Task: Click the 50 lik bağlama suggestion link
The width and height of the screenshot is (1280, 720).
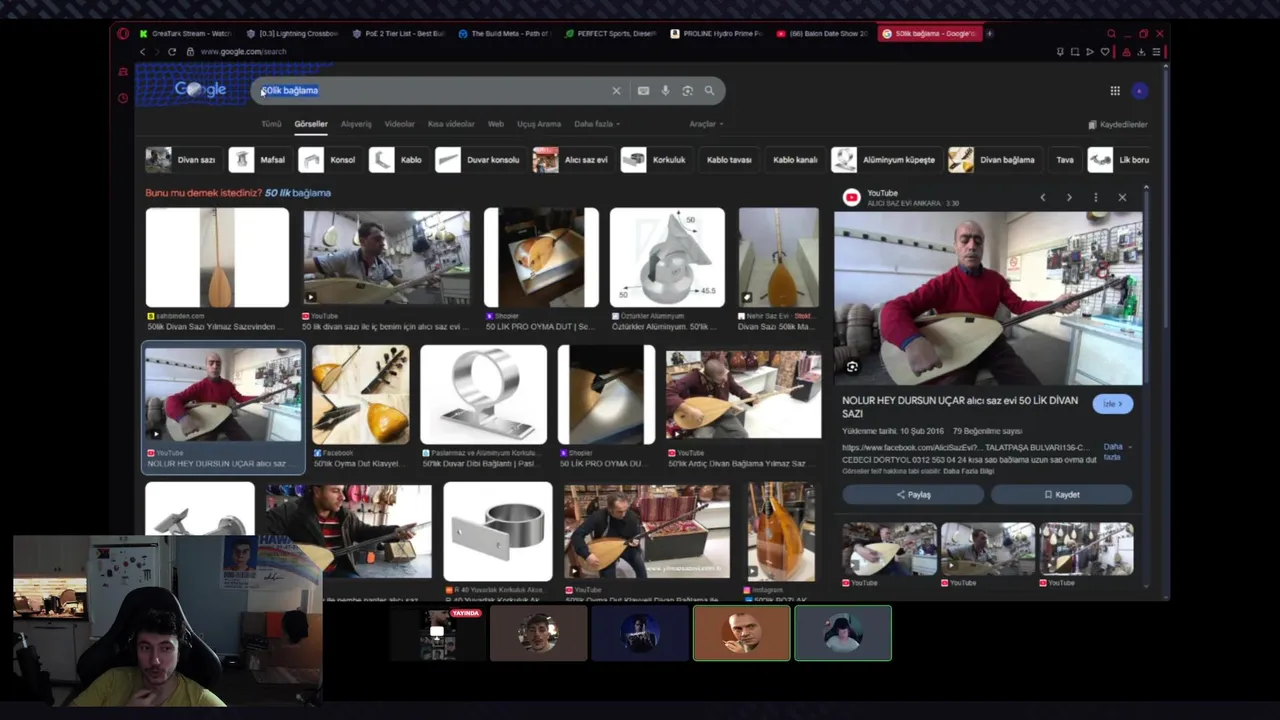Action: [297, 193]
